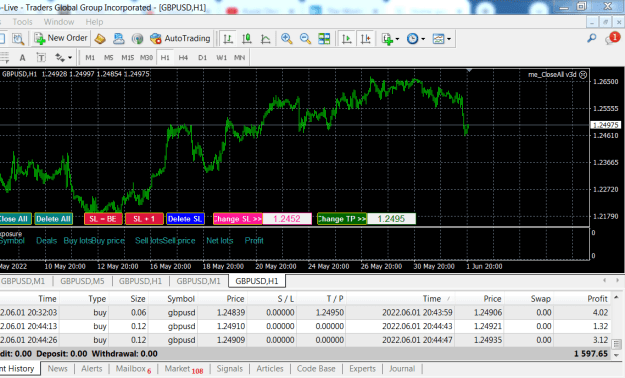Switch to M30 timeframe
The width and height of the screenshot is (625, 378).
146,57
